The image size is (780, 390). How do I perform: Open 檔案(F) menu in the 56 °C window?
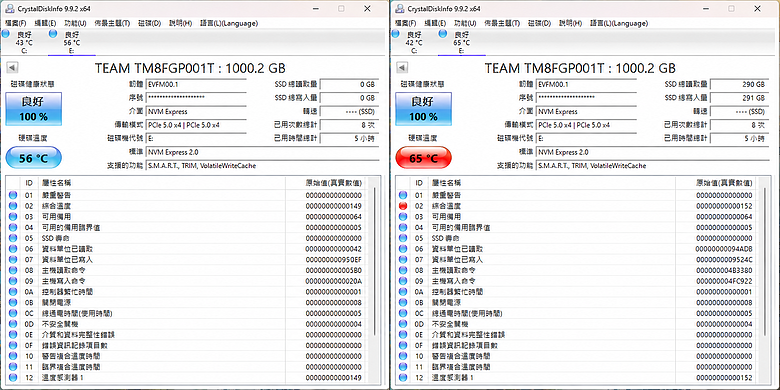tap(15, 23)
